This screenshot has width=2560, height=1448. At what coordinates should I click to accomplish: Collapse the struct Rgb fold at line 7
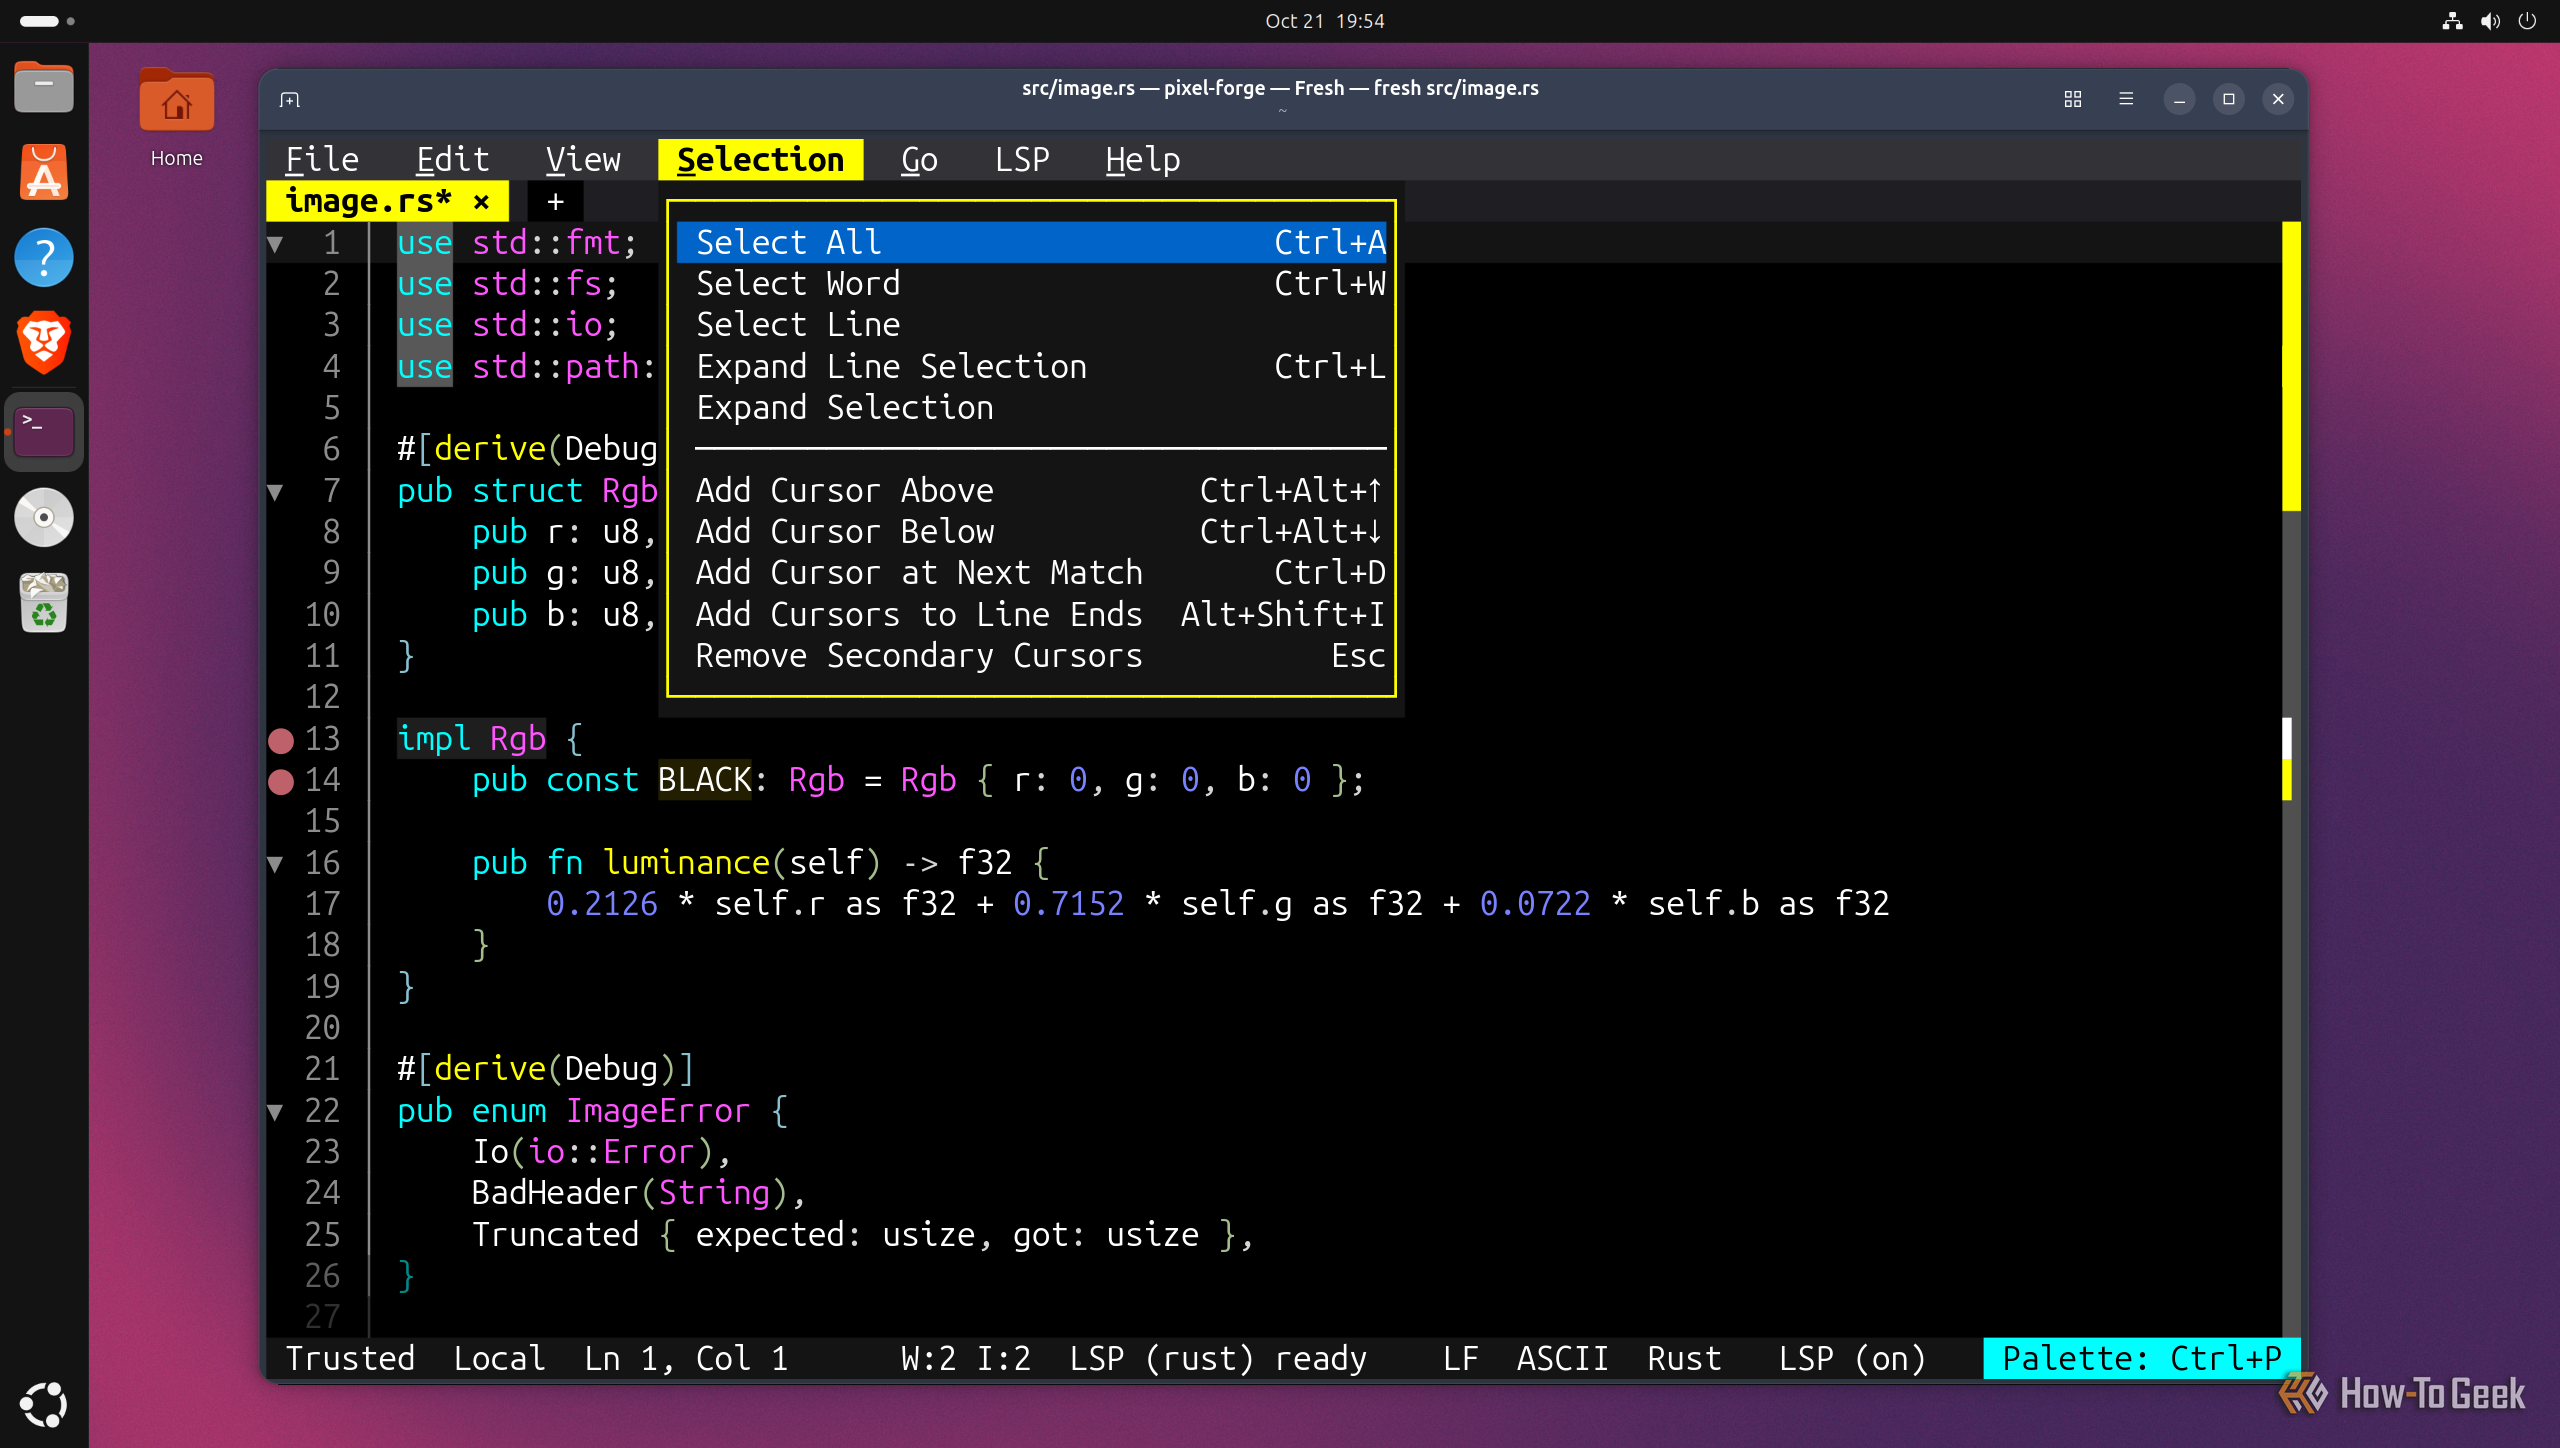[276, 492]
